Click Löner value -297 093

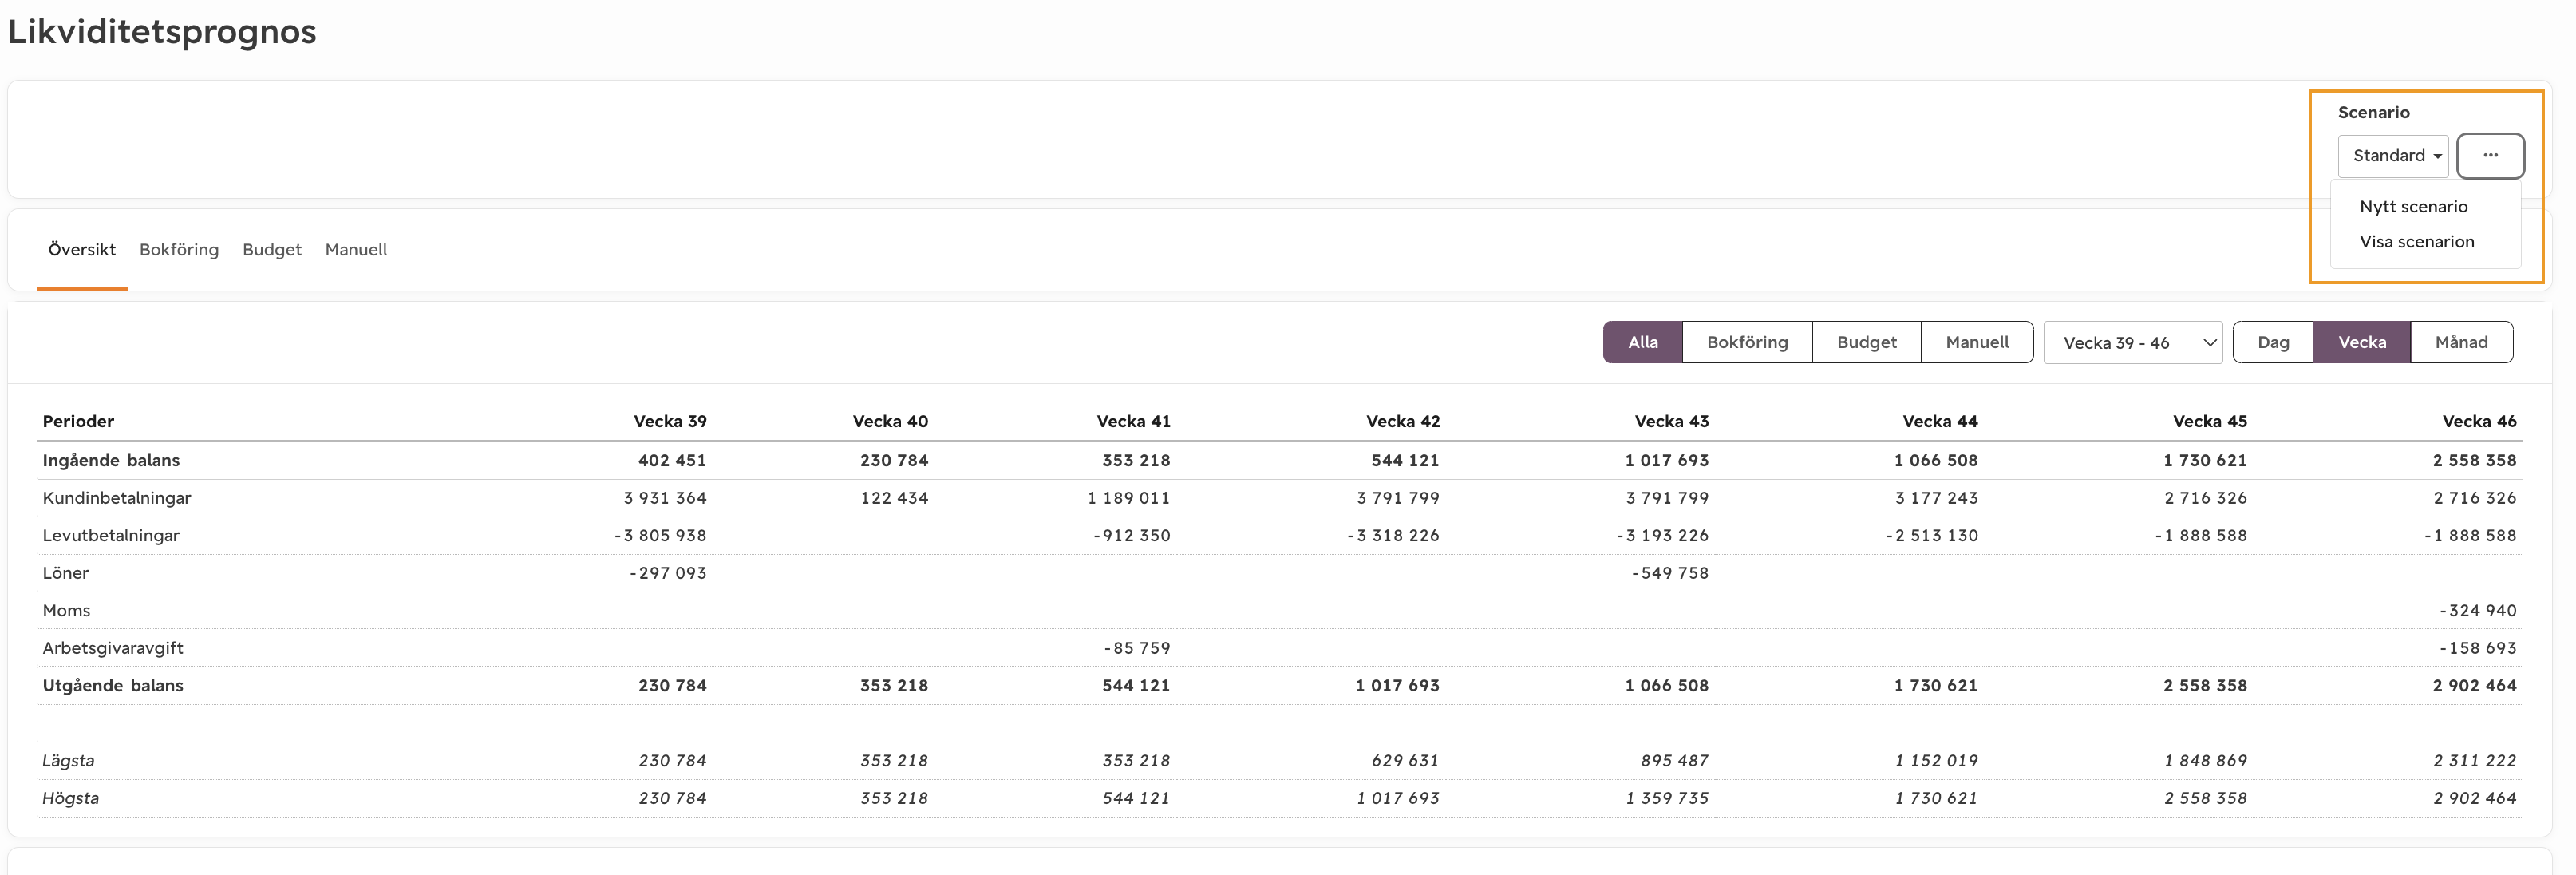[668, 573]
